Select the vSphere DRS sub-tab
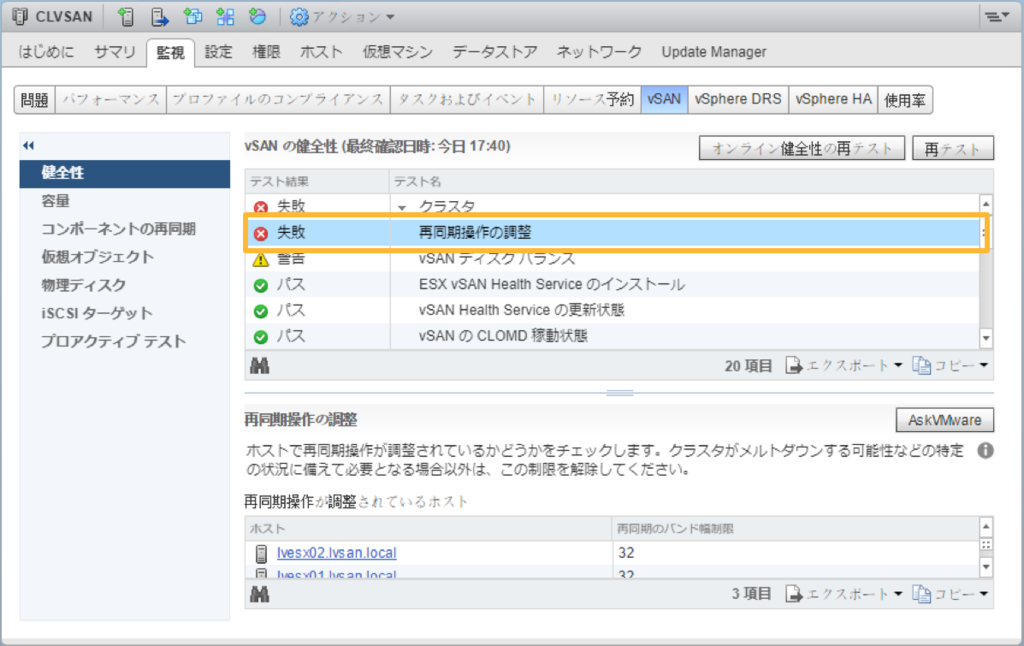 (738, 100)
